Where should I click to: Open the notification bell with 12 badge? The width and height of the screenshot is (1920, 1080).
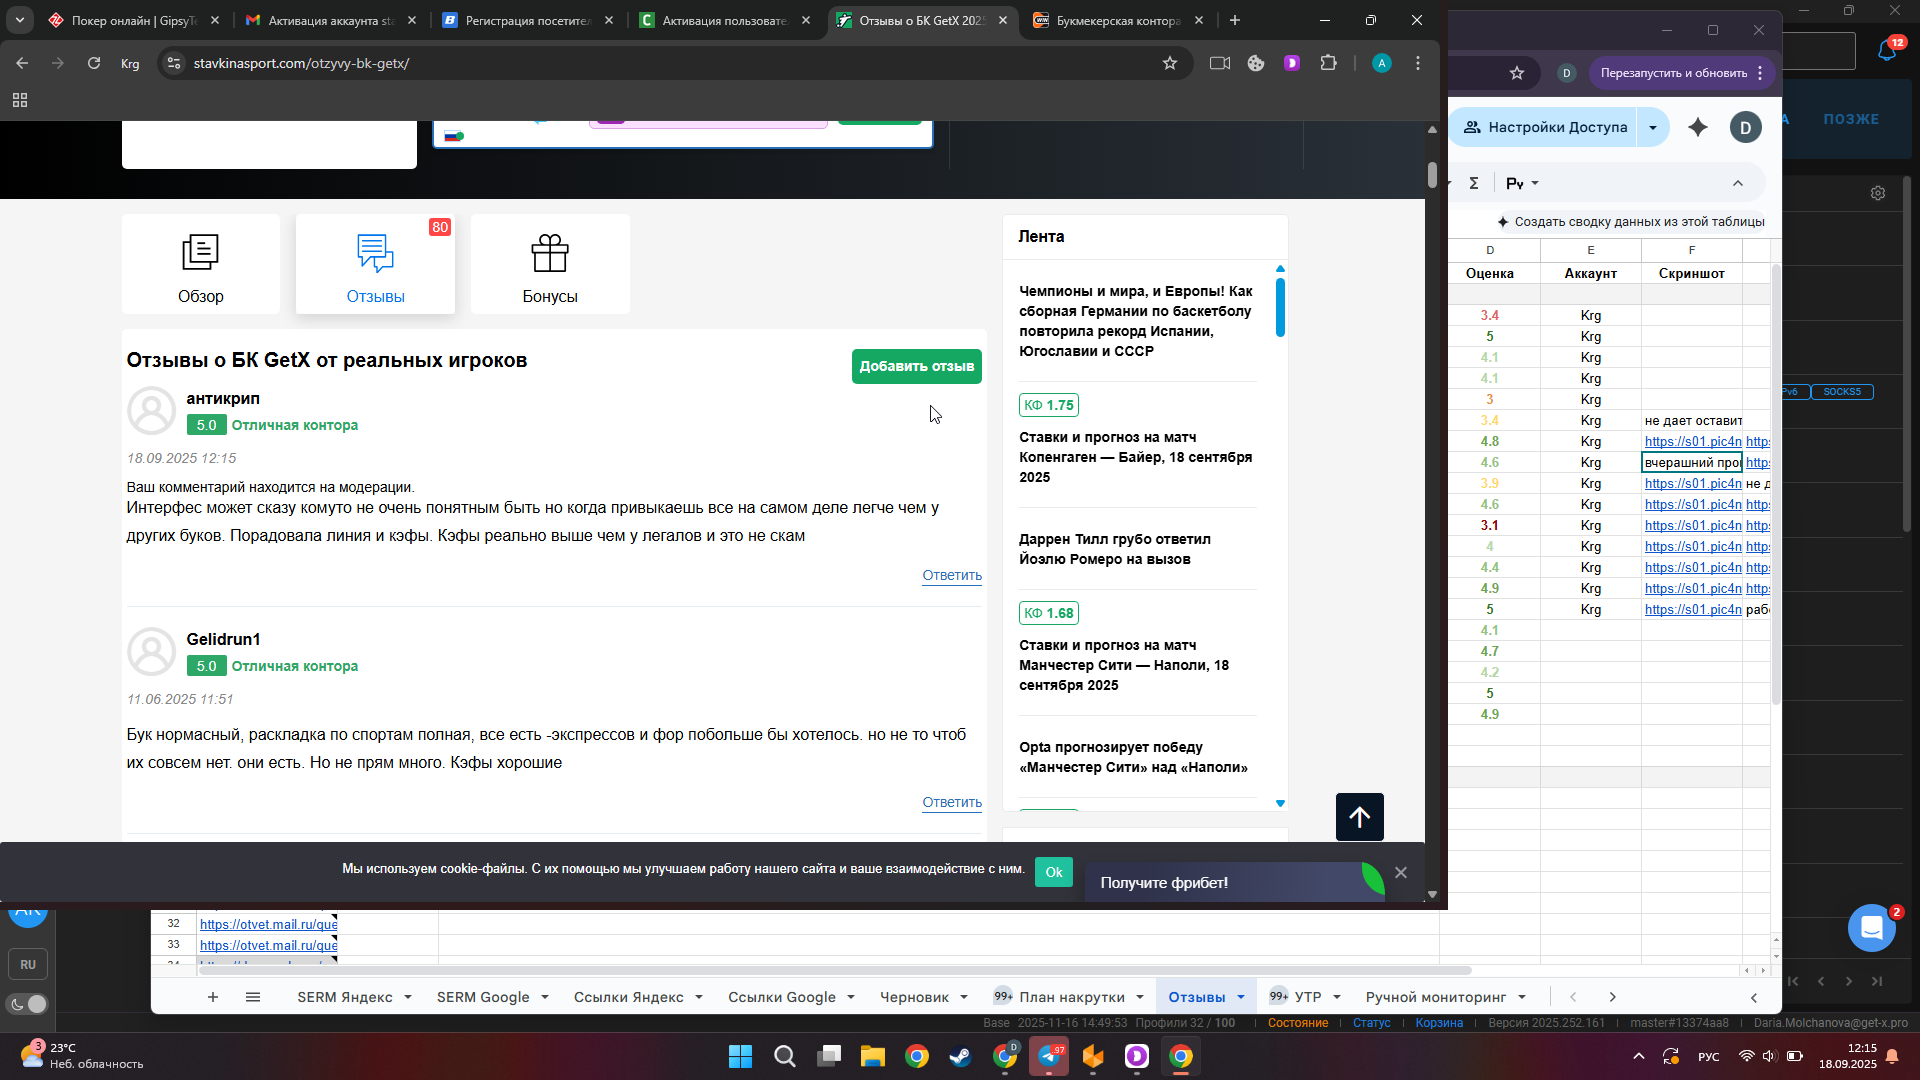pyautogui.click(x=1887, y=50)
